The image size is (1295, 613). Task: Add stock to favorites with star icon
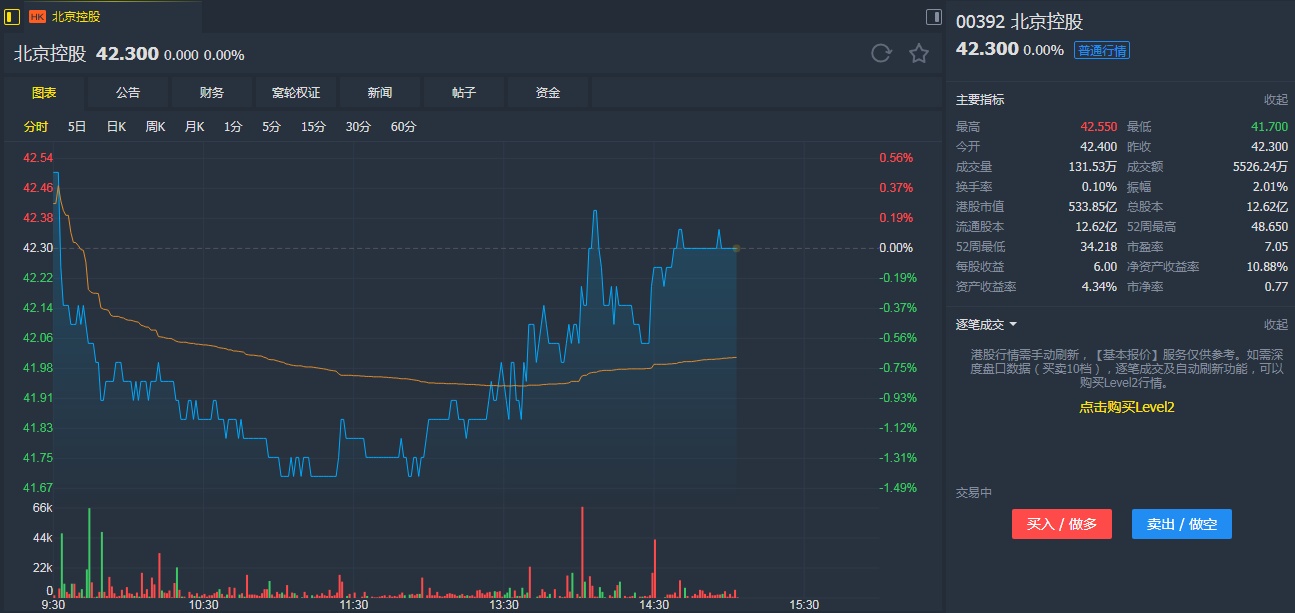tap(919, 54)
